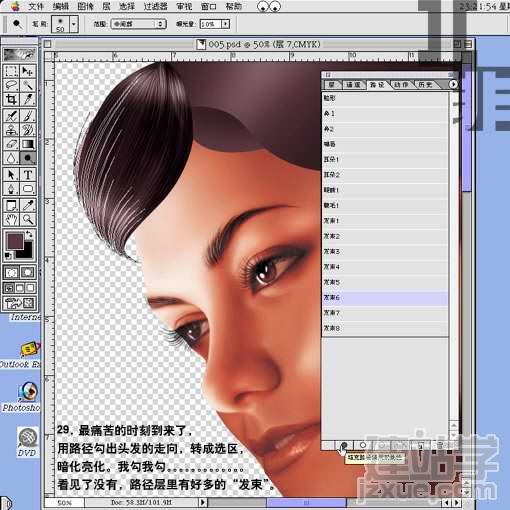Screen dimensions: 510x510
Task: Click the trash icon in Paths panel
Action: (x=440, y=445)
